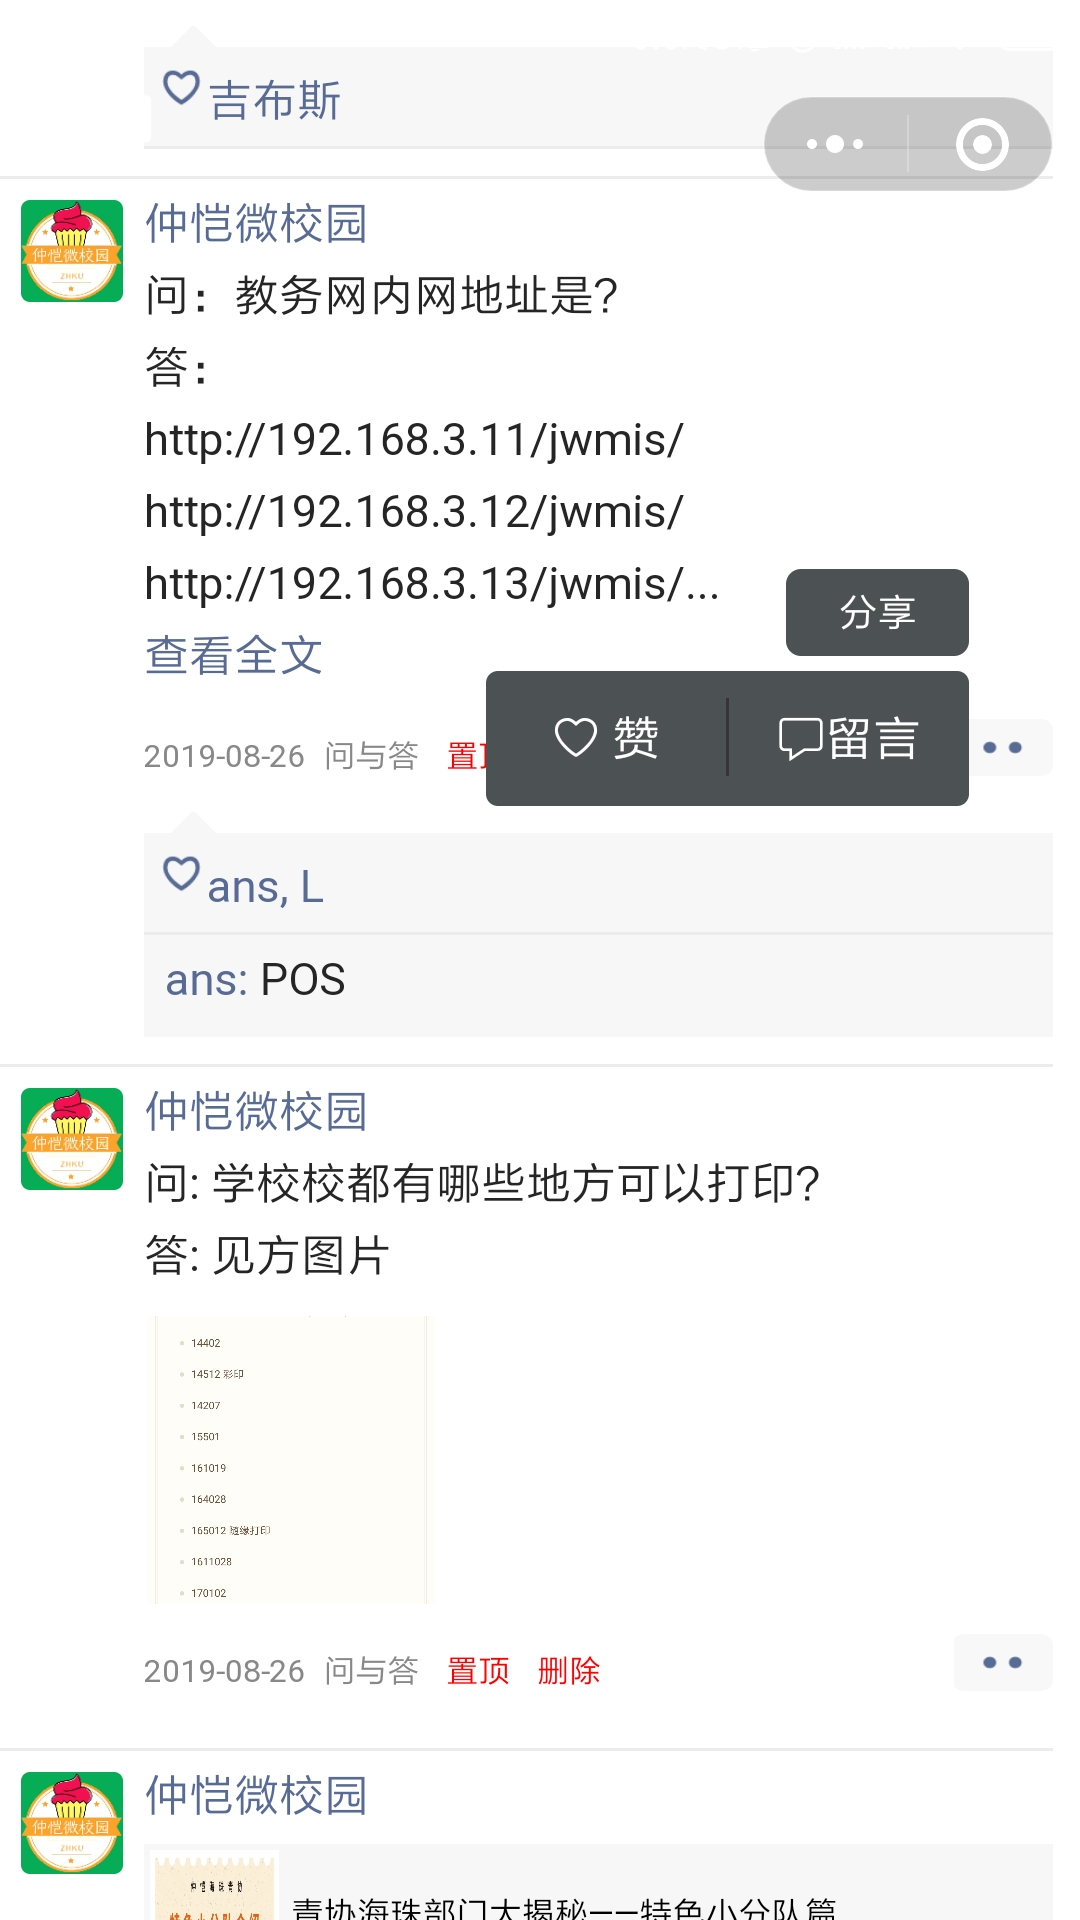Open the 仲恺微校园 avatar on the jwmis post
Viewport: 1080px width, 1920px height.
pyautogui.click(x=72, y=251)
